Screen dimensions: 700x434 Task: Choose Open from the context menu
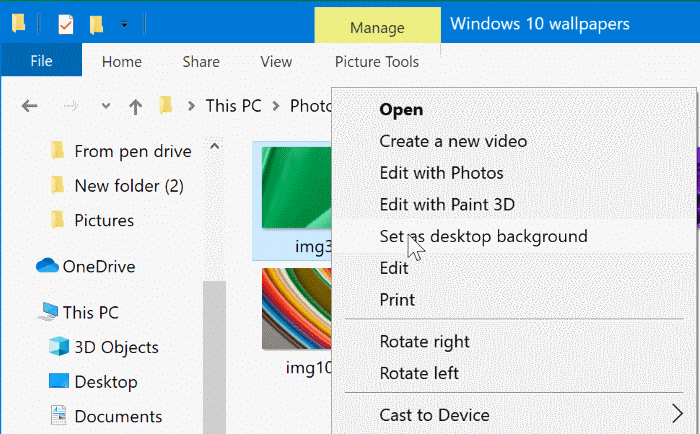pos(401,109)
